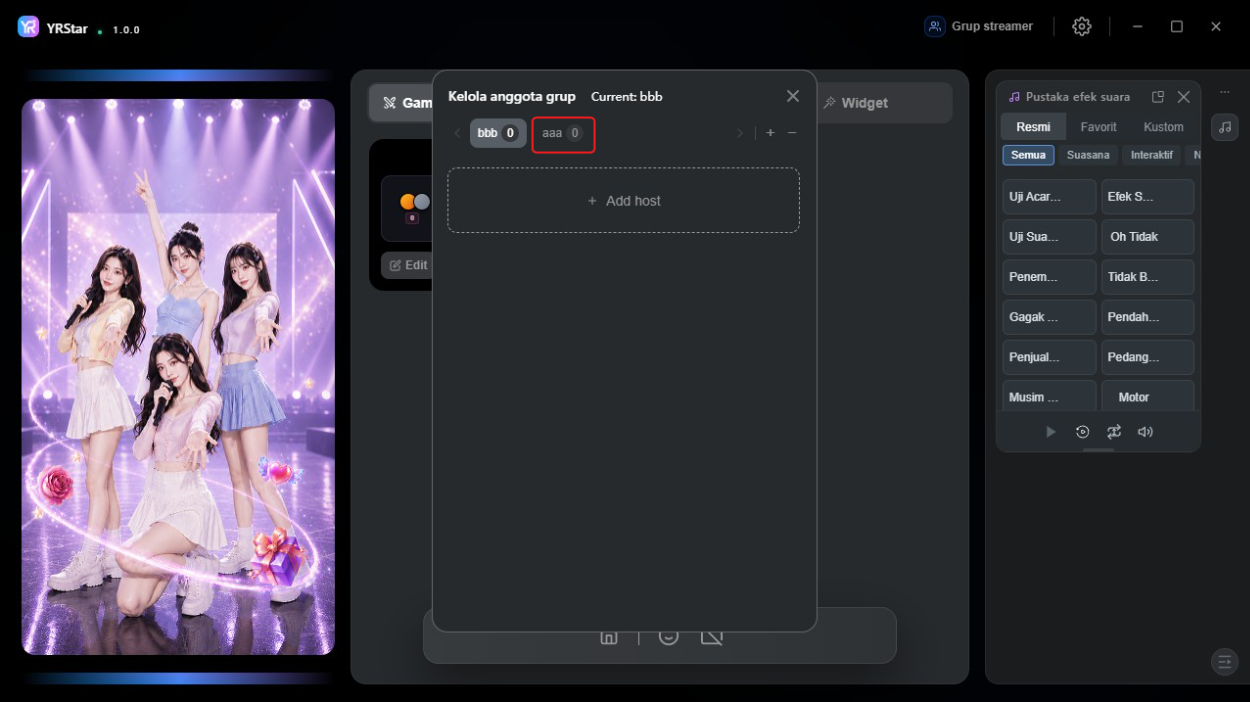
Task: Open the Widget tab
Action: [x=856, y=102]
